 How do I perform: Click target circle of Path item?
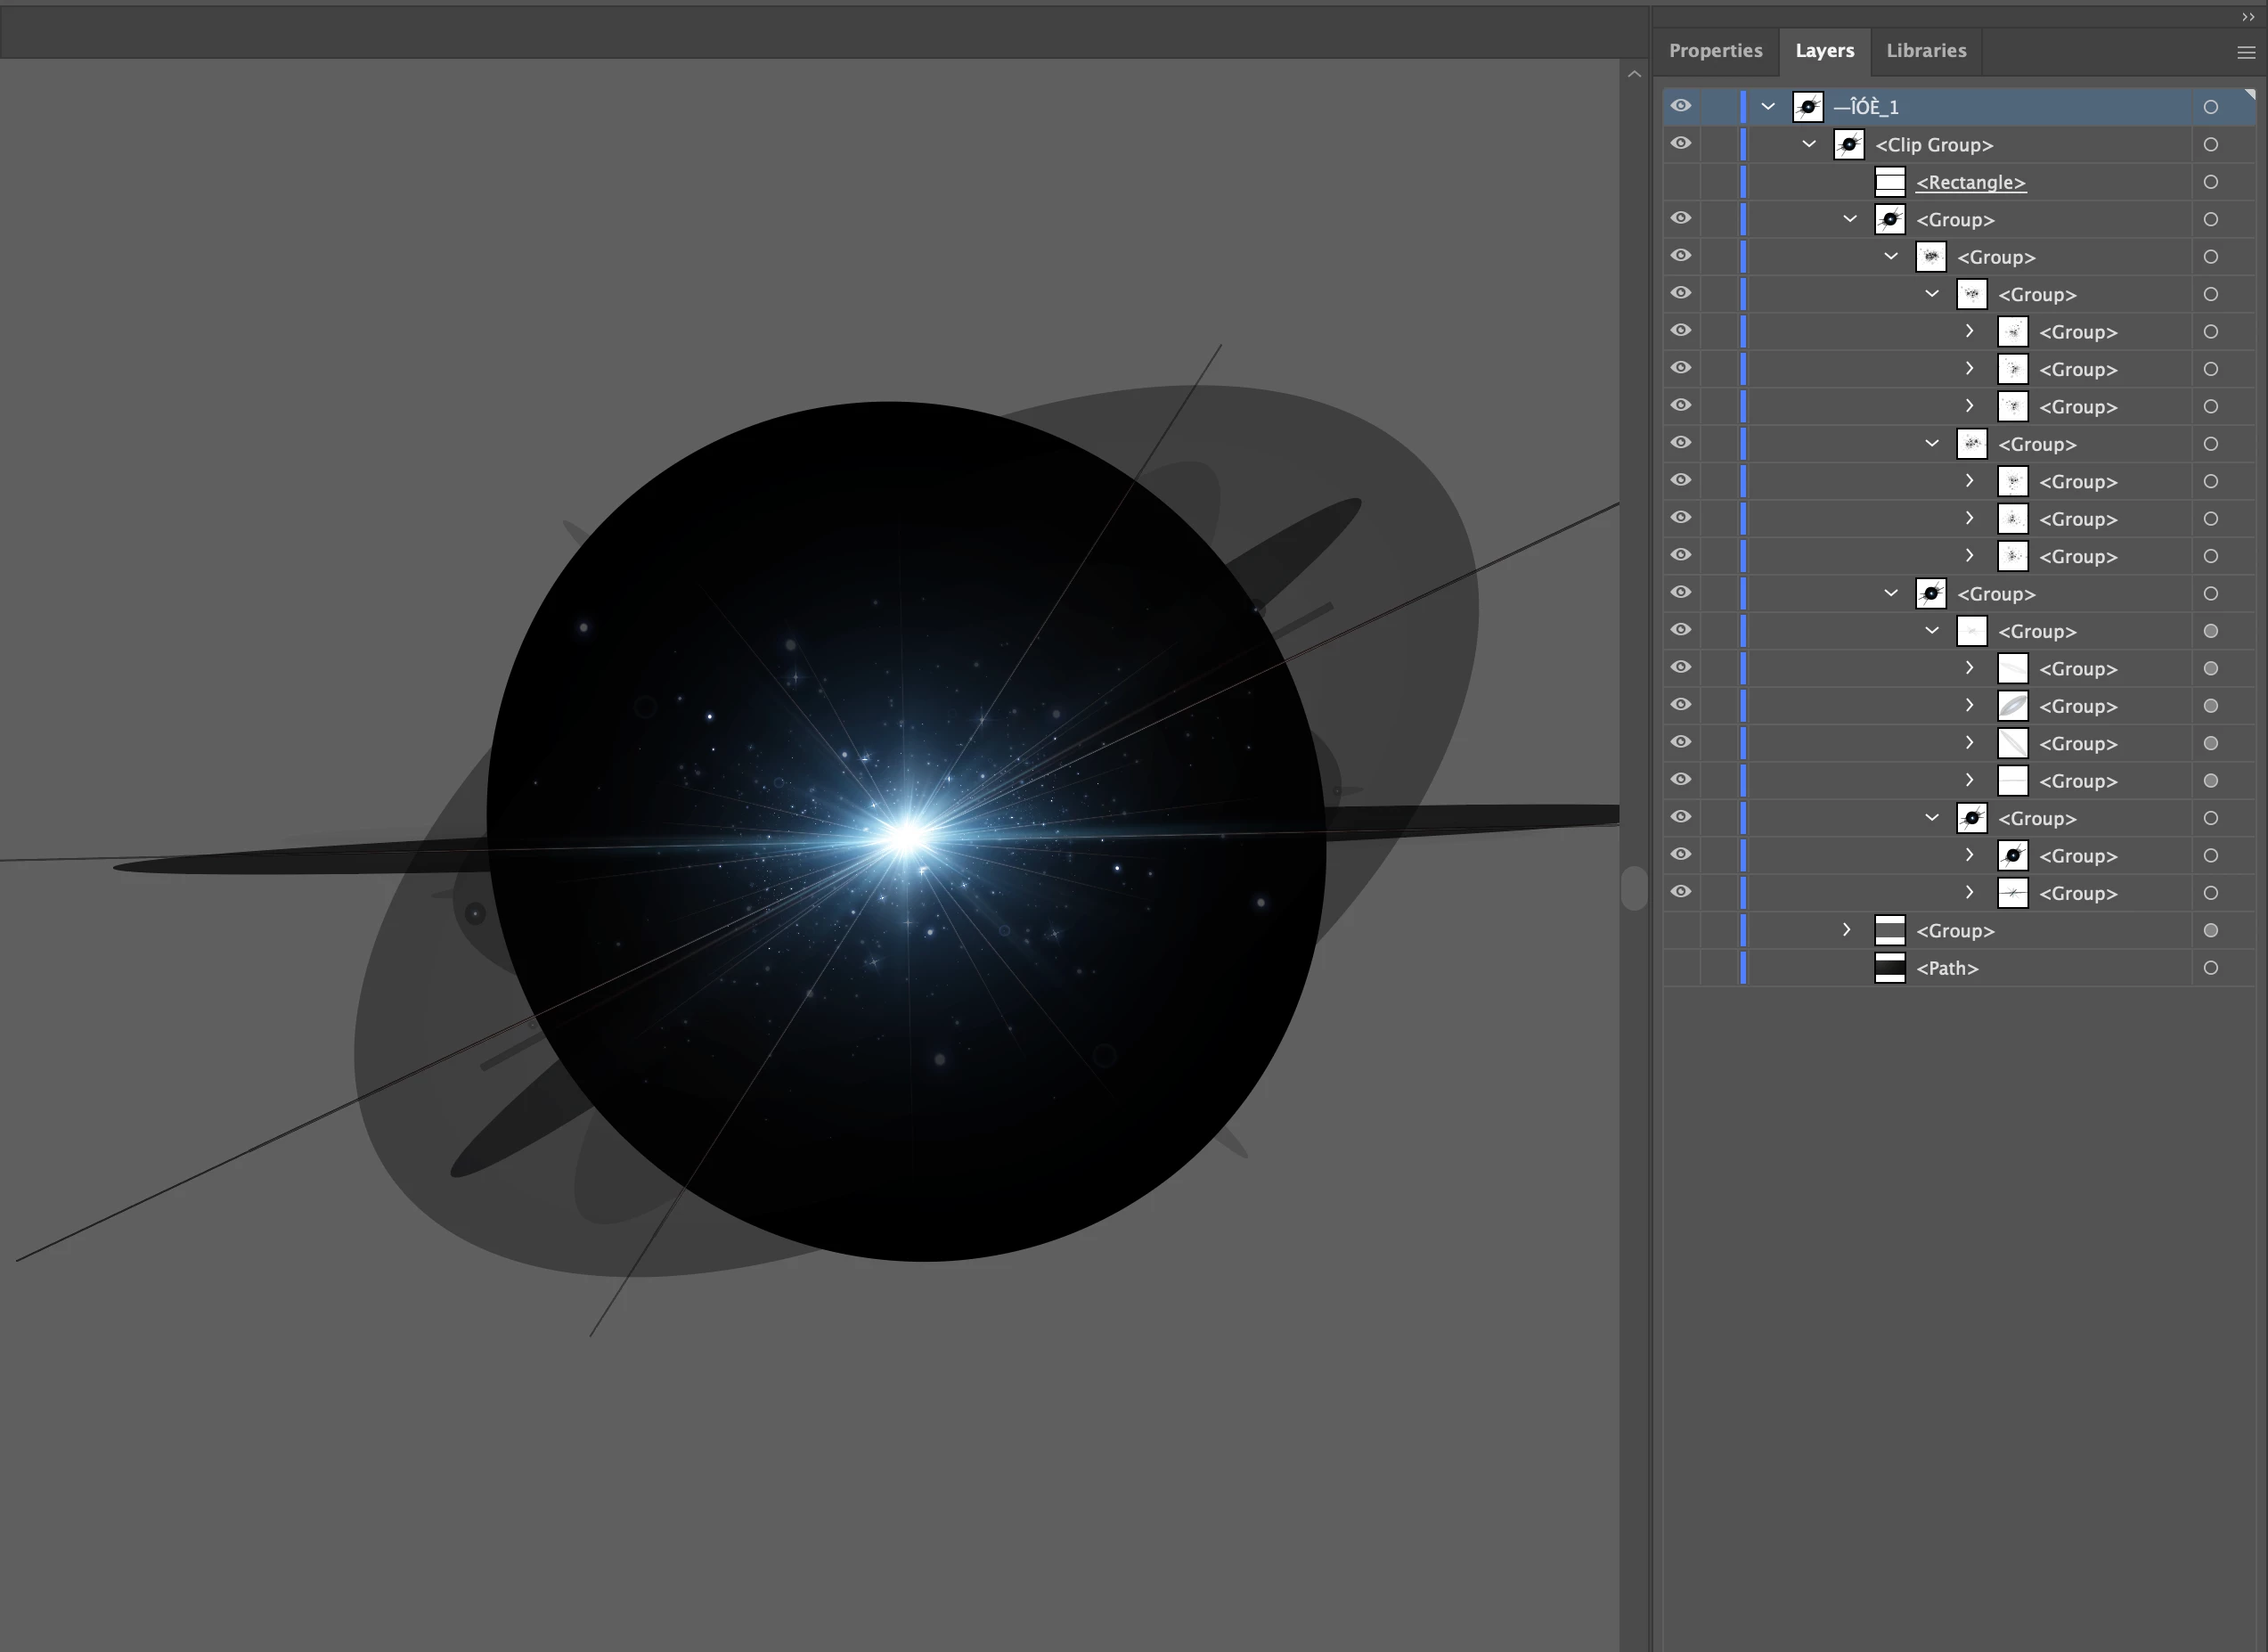[x=2210, y=968]
